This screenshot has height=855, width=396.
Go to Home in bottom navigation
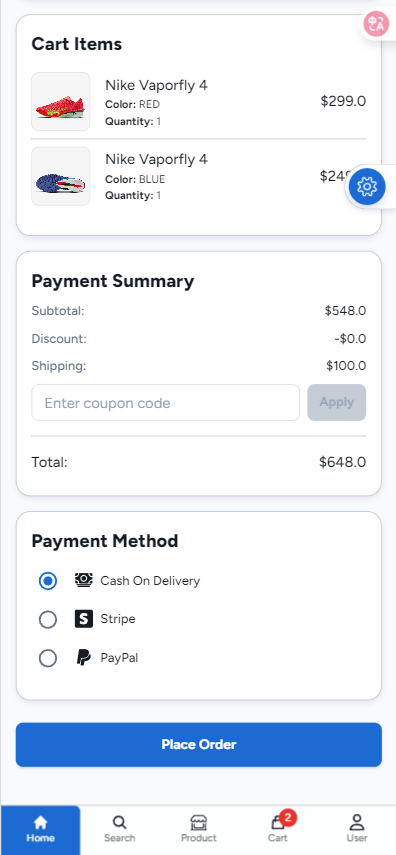(x=40, y=829)
